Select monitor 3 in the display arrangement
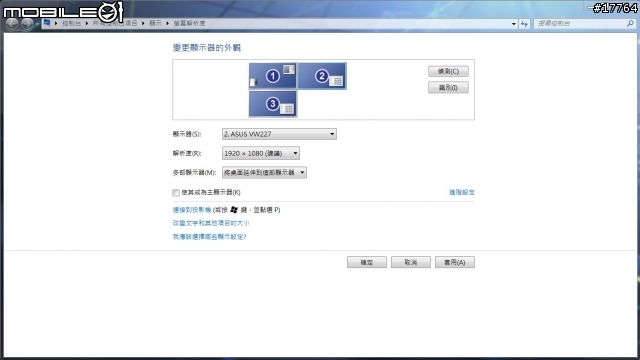 273,104
